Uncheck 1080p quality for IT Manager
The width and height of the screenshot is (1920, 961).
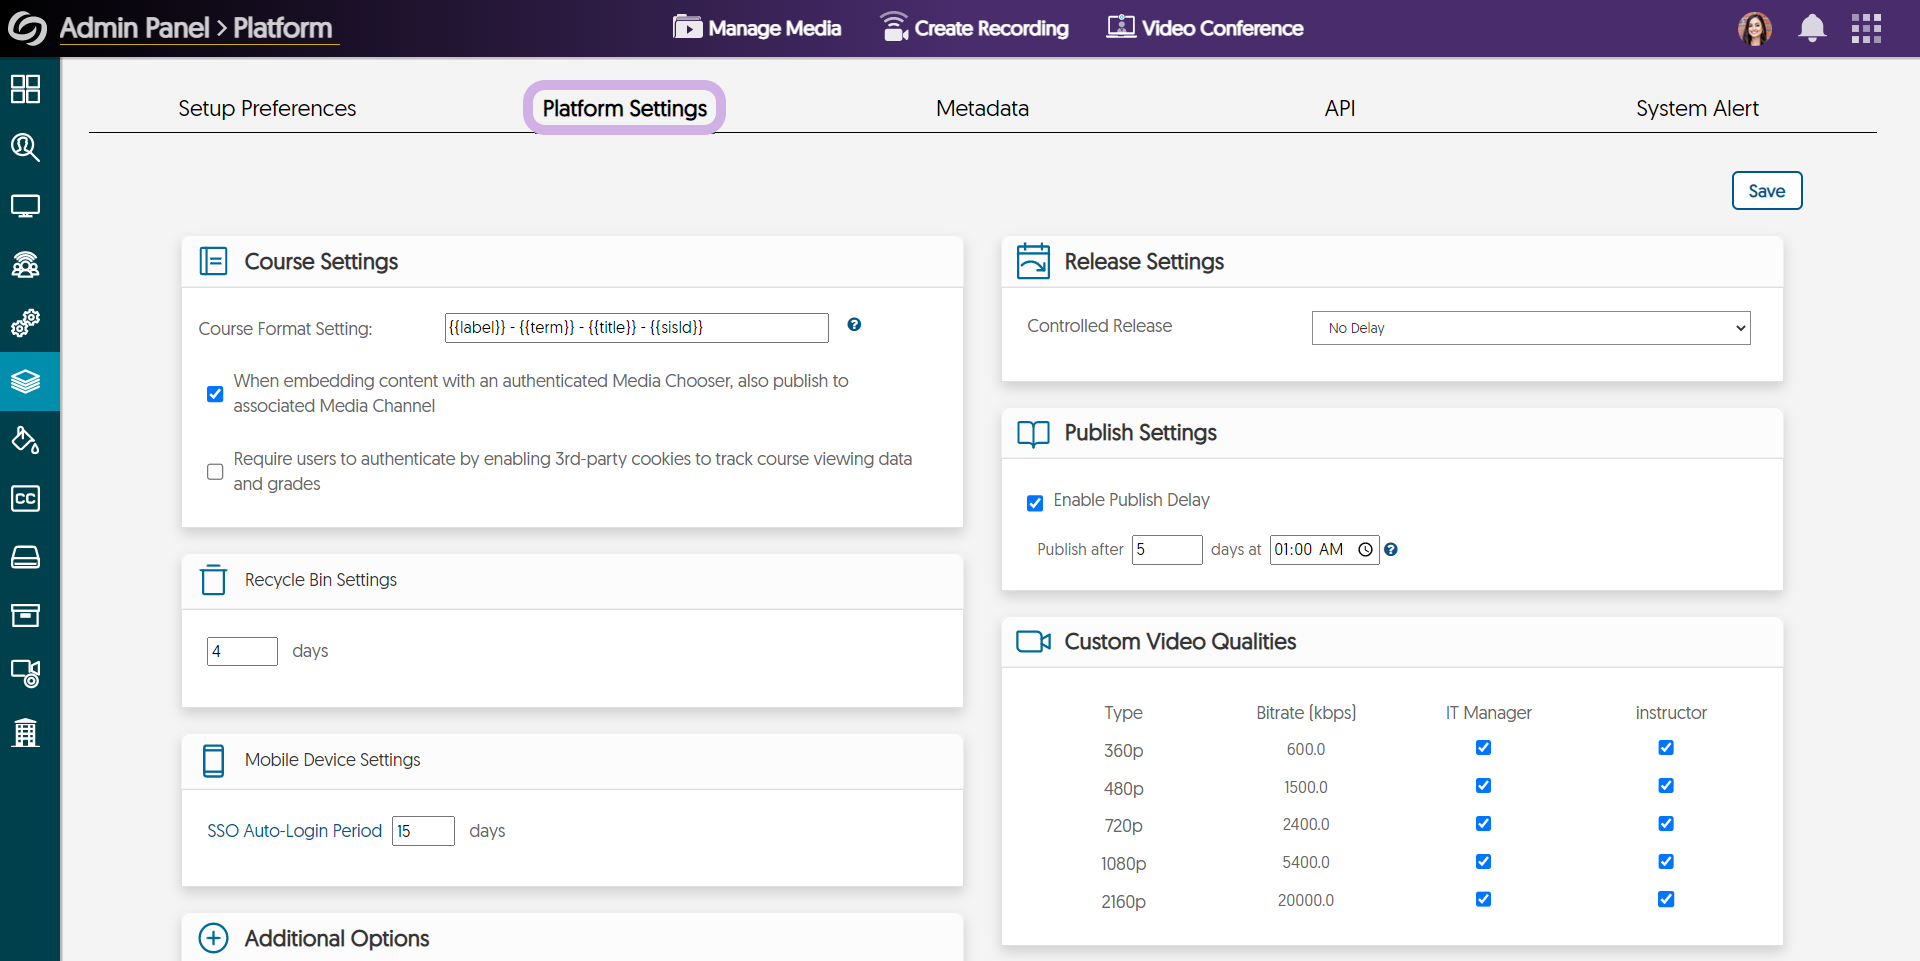point(1483,861)
